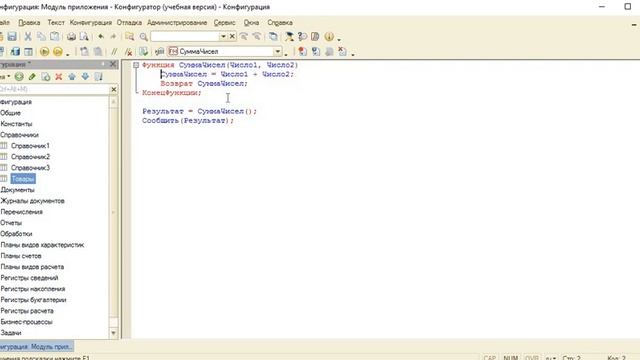Click the Undo arrow icon
Image resolution: width=640 pixels, height=360 pixels.
100,37
